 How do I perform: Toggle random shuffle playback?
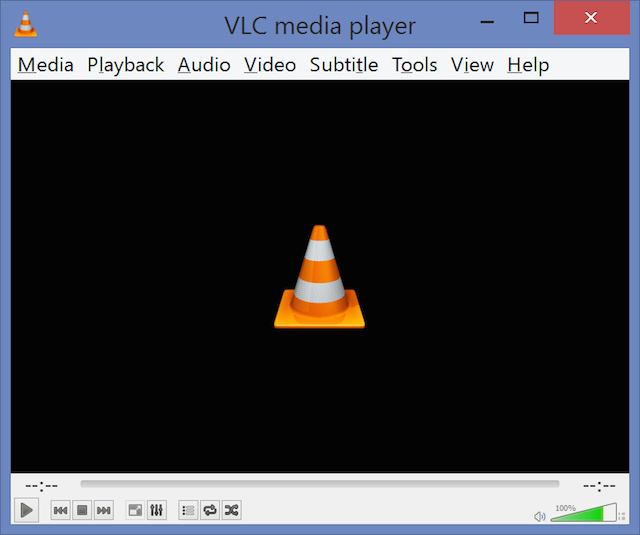[231, 510]
